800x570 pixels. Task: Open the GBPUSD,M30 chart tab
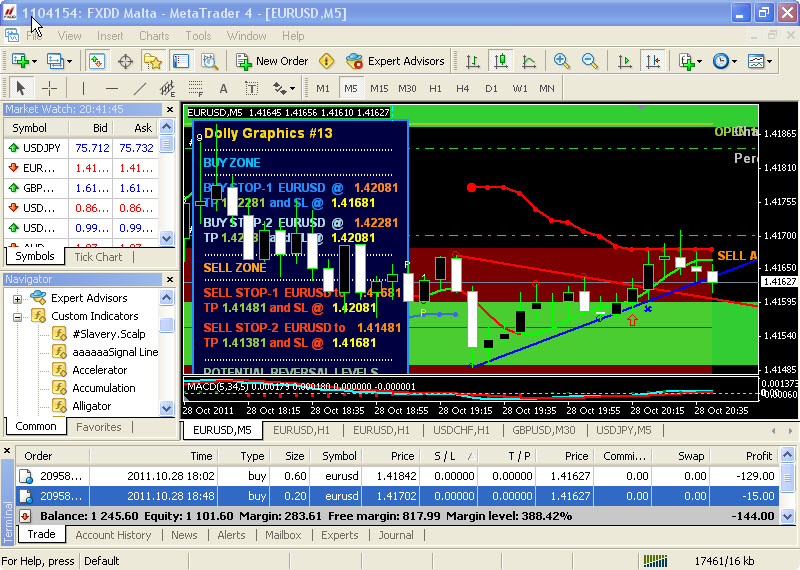tap(544, 430)
